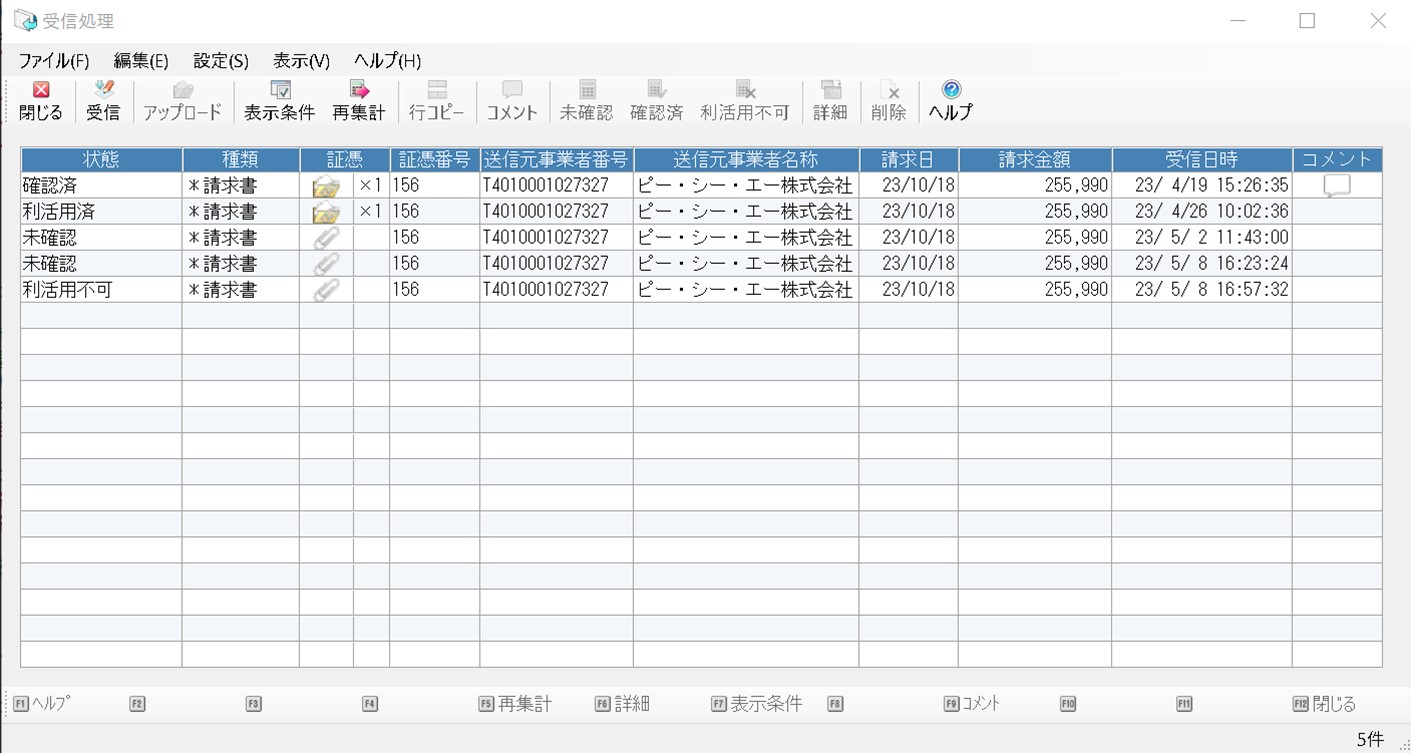The width and height of the screenshot is (1411, 753).
Task: Click the 請求金額 column header
Action: click(x=1034, y=160)
